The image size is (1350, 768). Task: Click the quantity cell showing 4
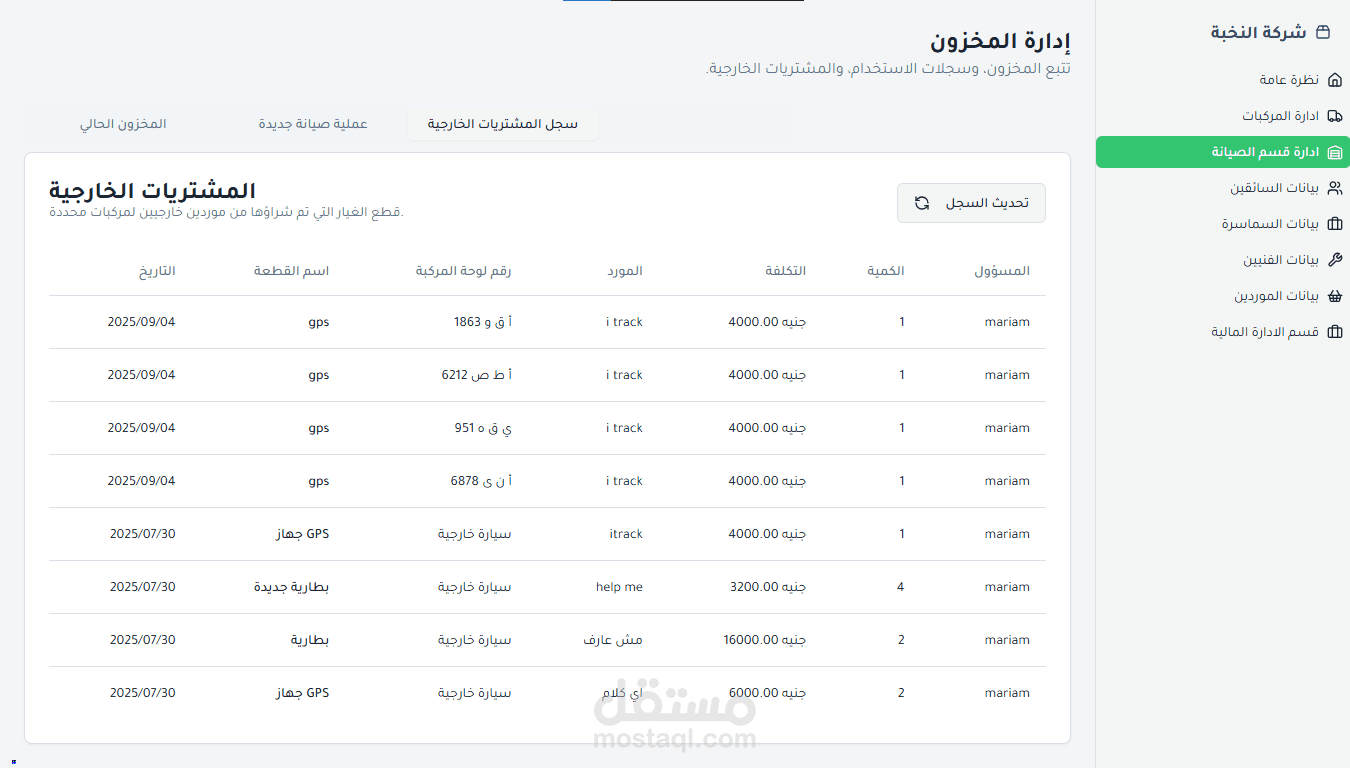(901, 587)
